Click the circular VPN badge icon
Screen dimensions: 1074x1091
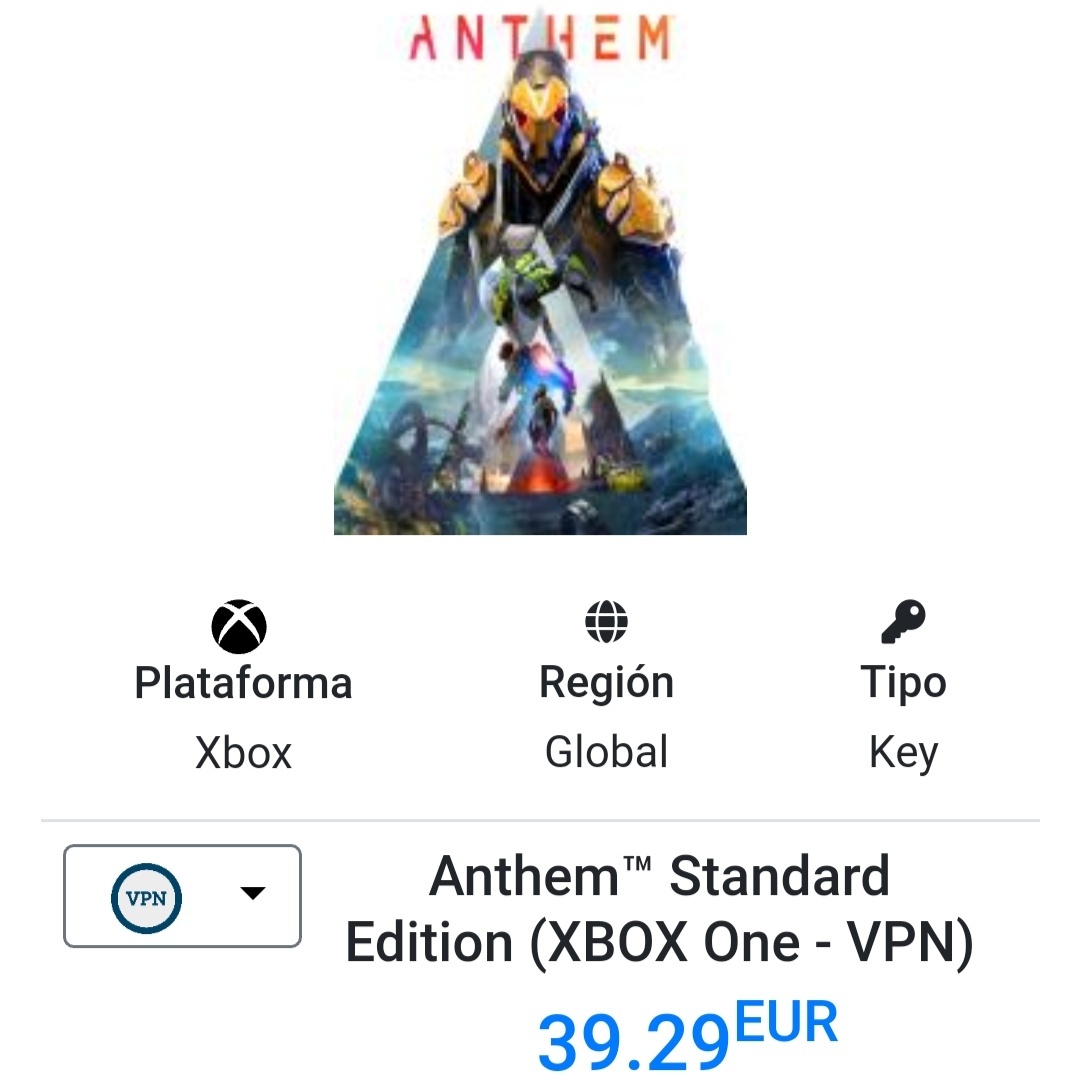147,898
